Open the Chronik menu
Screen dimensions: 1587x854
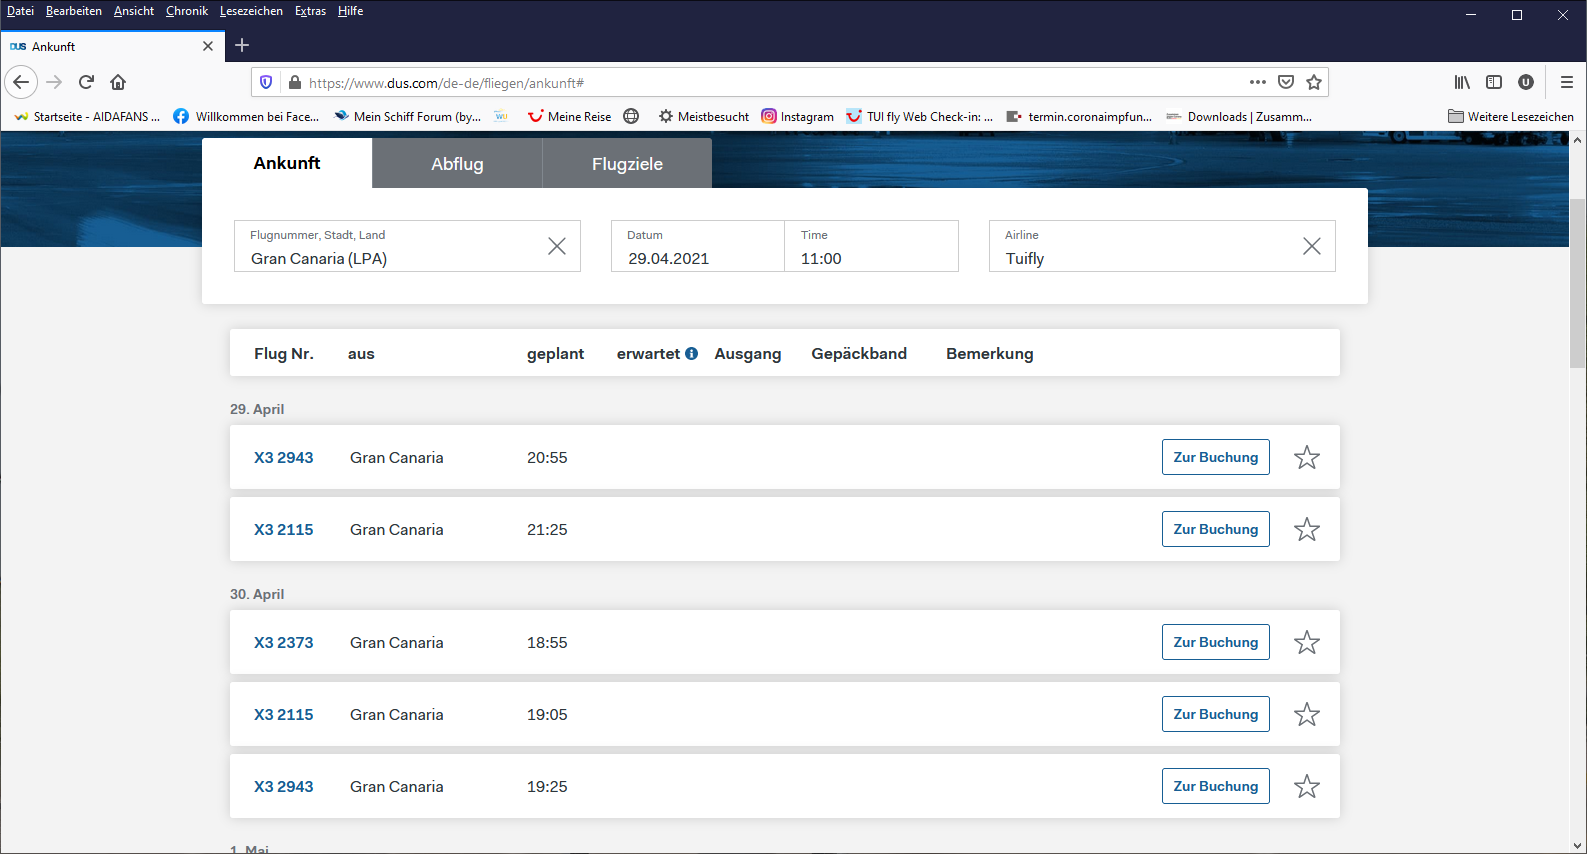tap(187, 11)
